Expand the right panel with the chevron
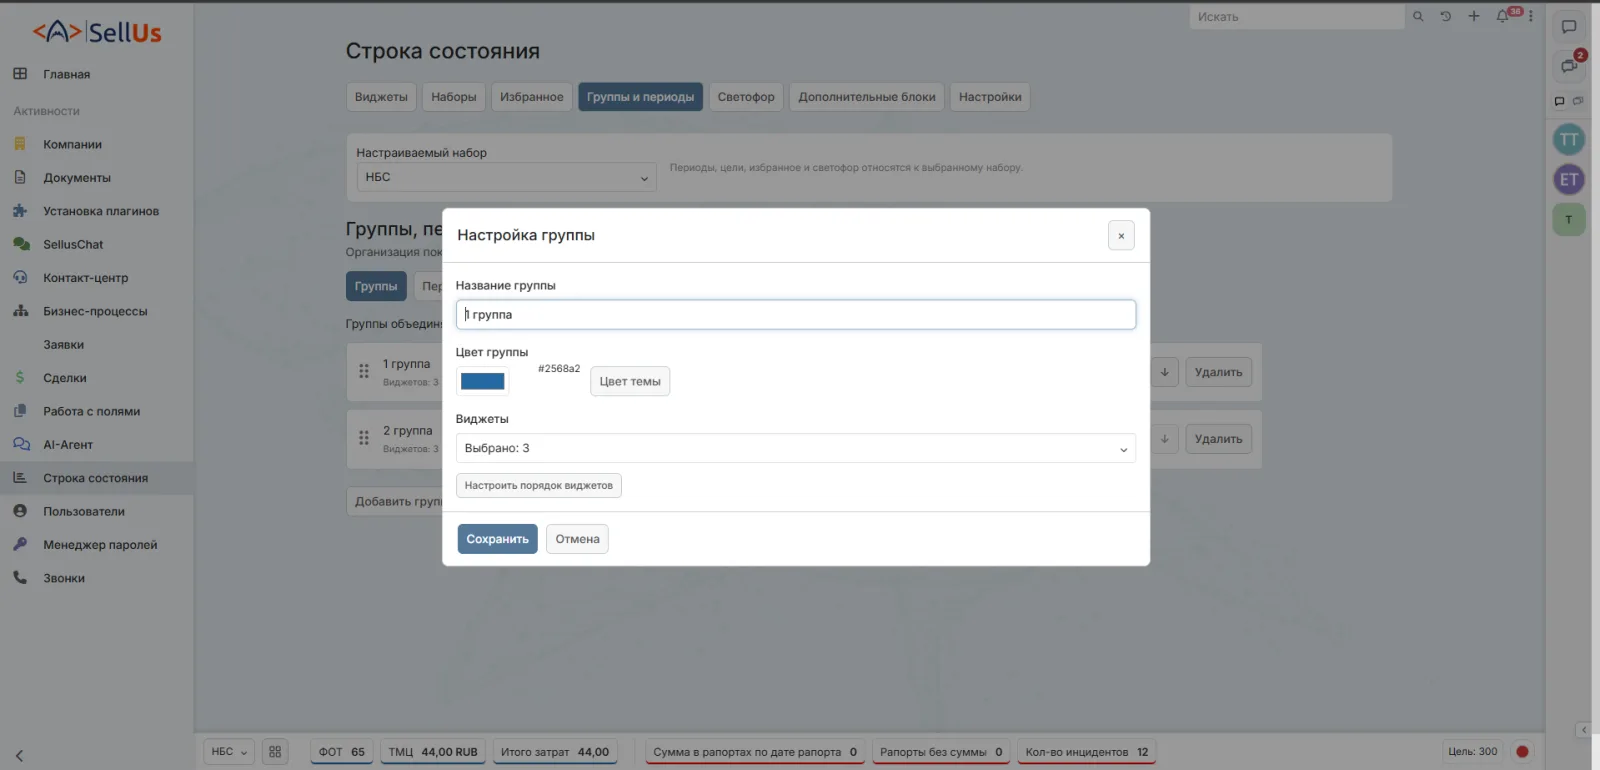Image resolution: width=1600 pixels, height=770 pixels. [x=1583, y=730]
